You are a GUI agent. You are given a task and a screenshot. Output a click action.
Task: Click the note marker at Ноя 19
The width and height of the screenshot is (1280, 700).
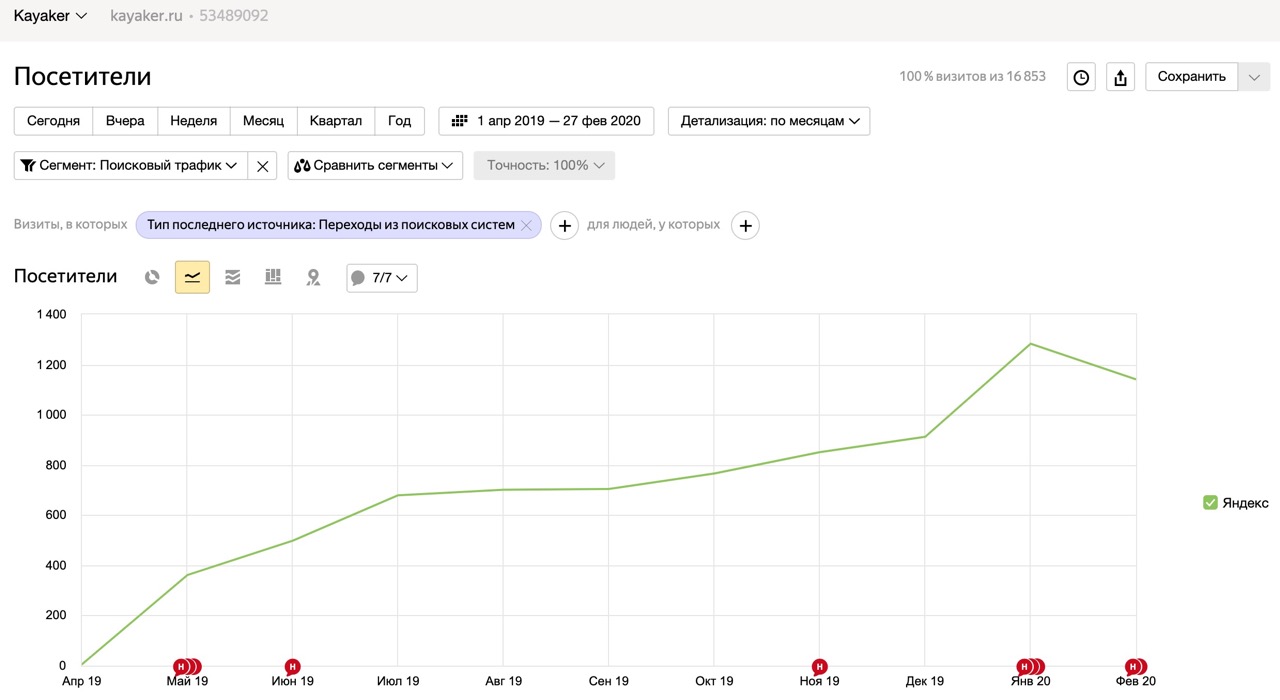pyautogui.click(x=820, y=666)
